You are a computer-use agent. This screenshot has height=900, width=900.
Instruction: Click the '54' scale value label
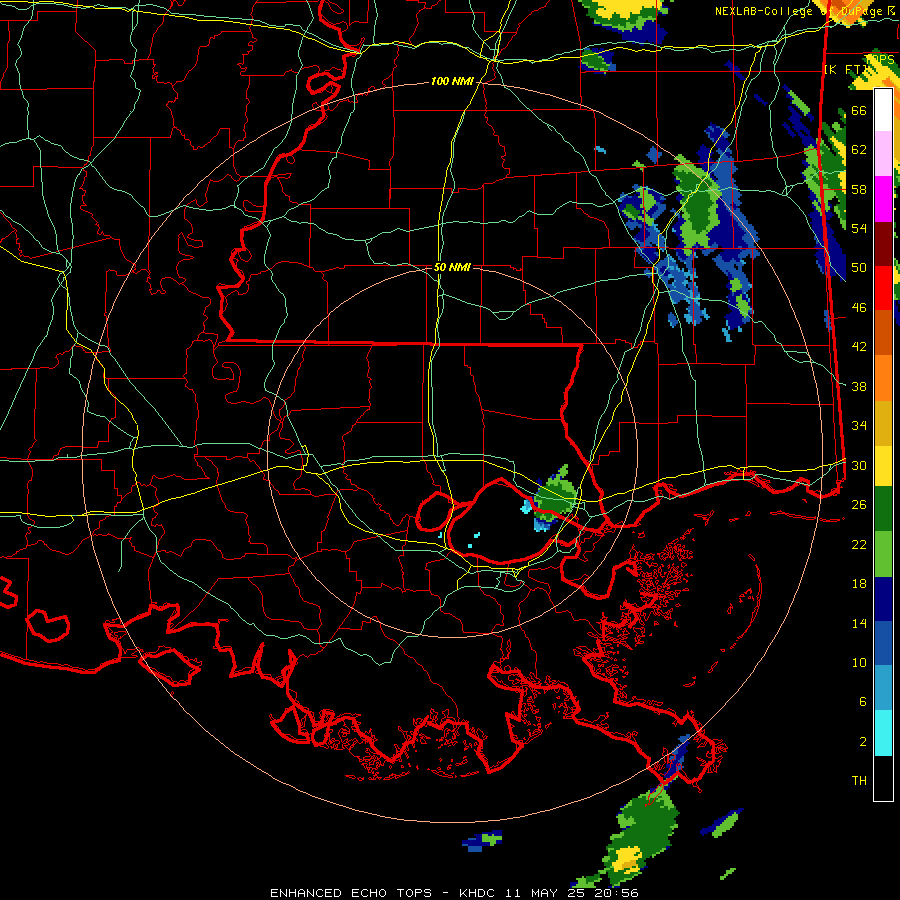859,228
